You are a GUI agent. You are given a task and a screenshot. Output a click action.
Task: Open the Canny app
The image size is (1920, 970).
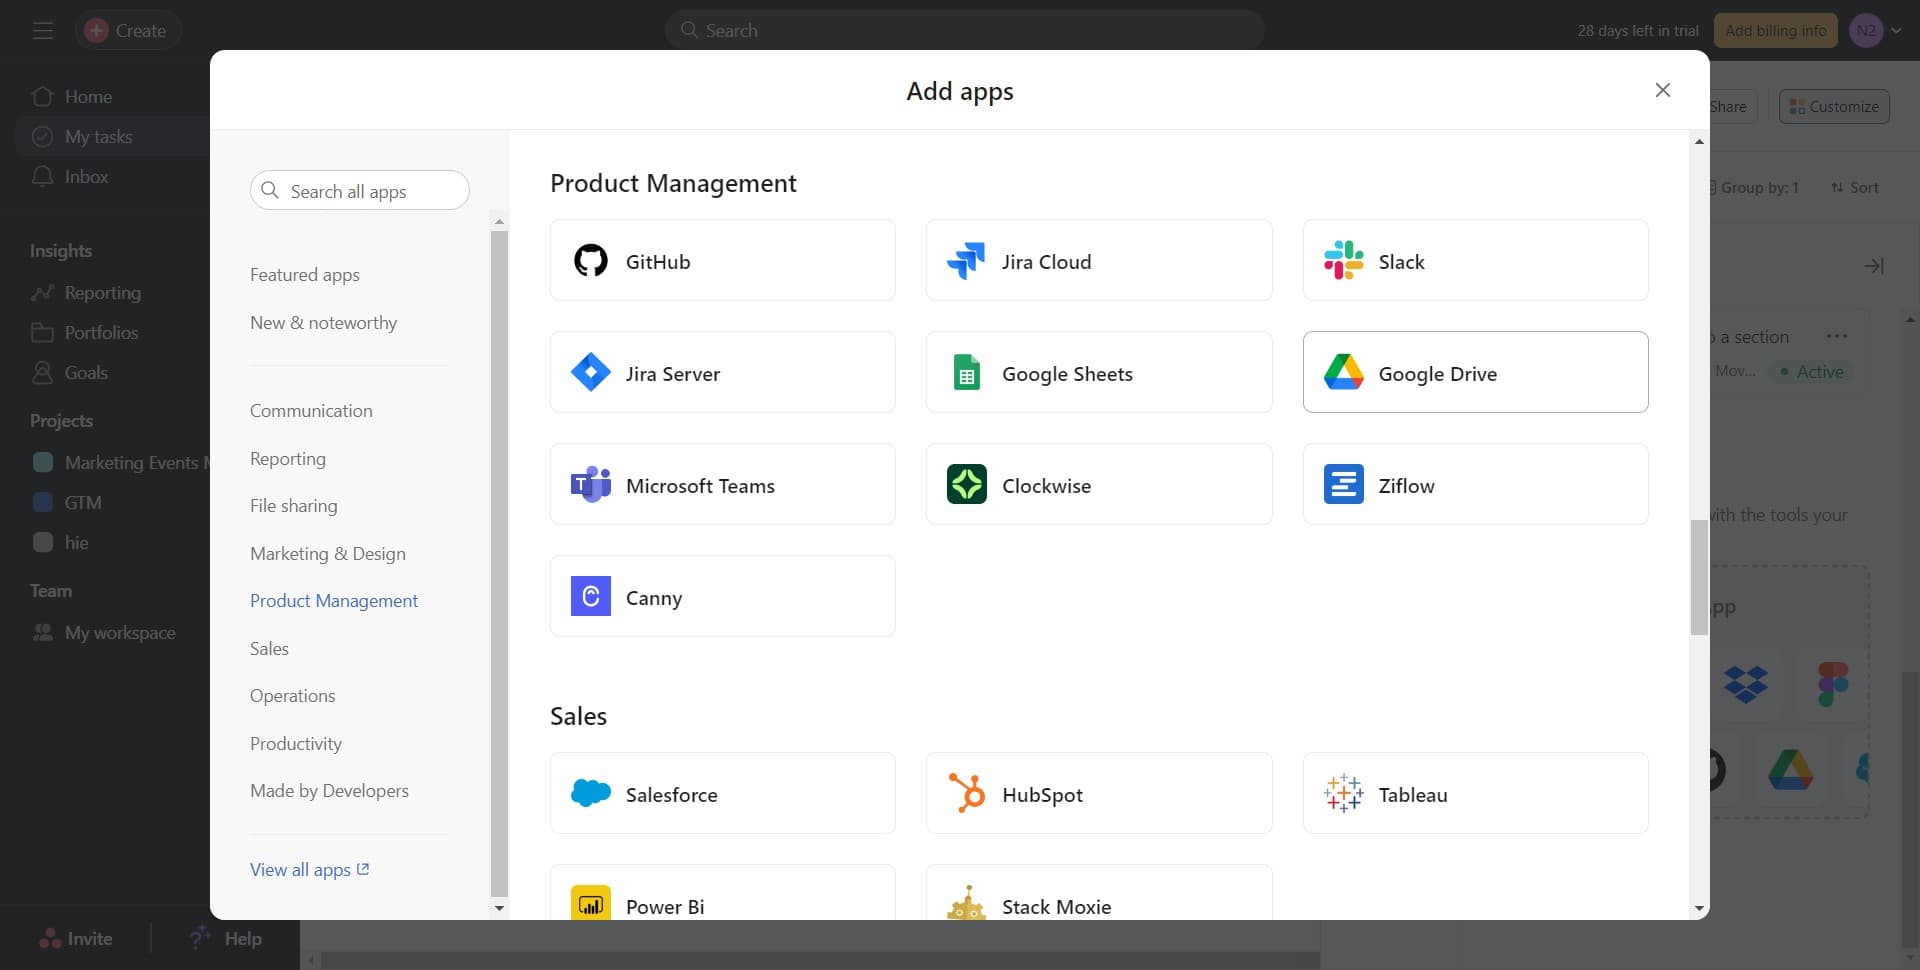click(x=722, y=596)
